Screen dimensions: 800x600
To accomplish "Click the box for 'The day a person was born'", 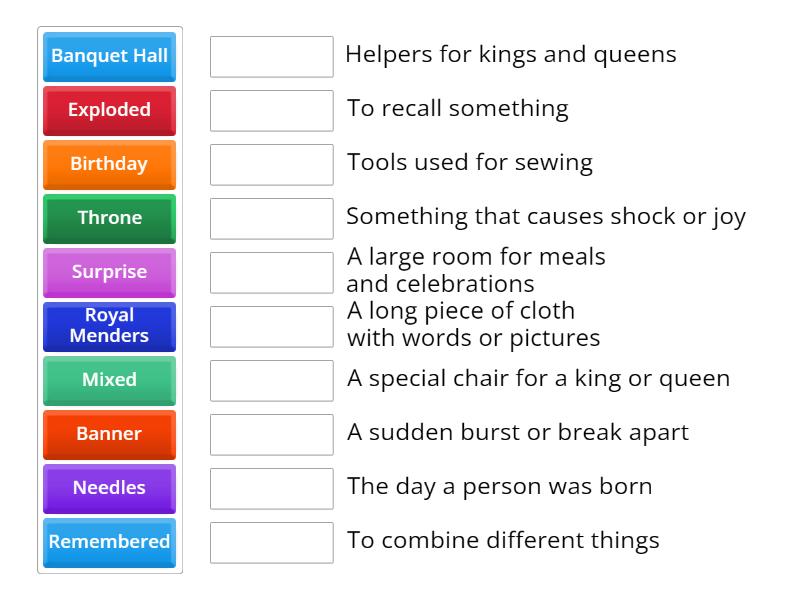I will point(271,488).
